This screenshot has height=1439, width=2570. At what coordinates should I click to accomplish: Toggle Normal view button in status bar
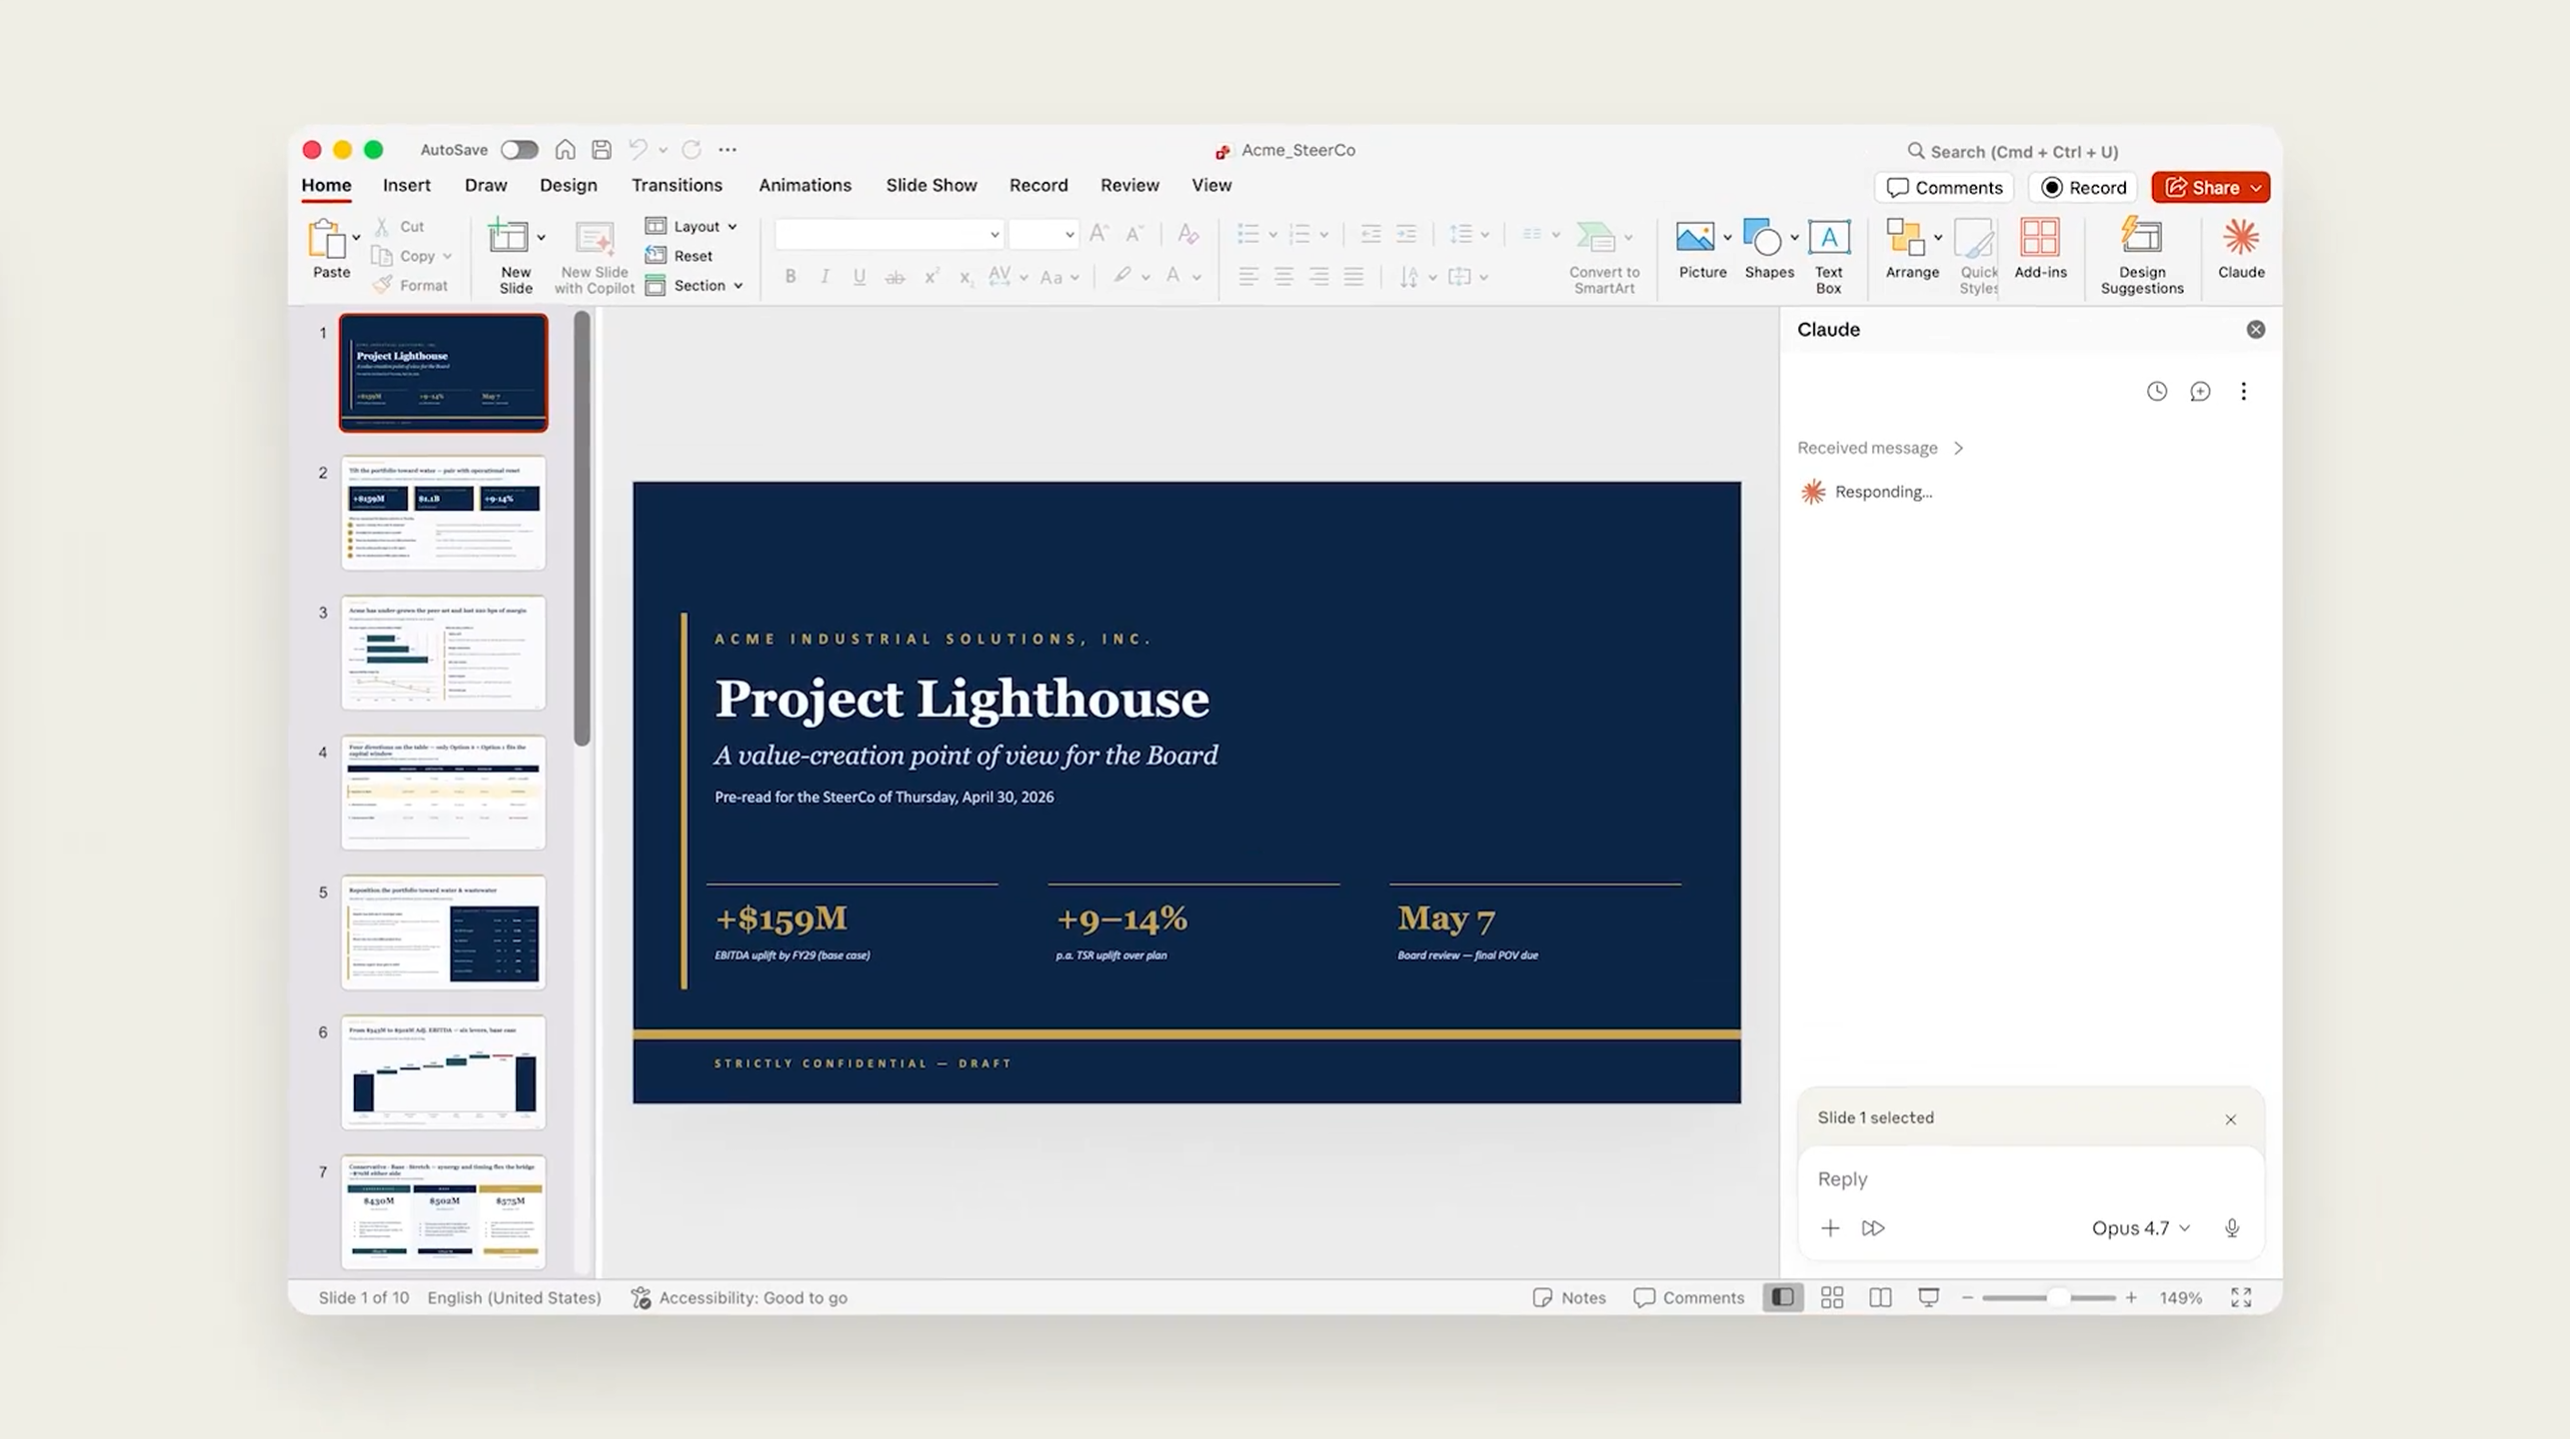(1782, 1297)
